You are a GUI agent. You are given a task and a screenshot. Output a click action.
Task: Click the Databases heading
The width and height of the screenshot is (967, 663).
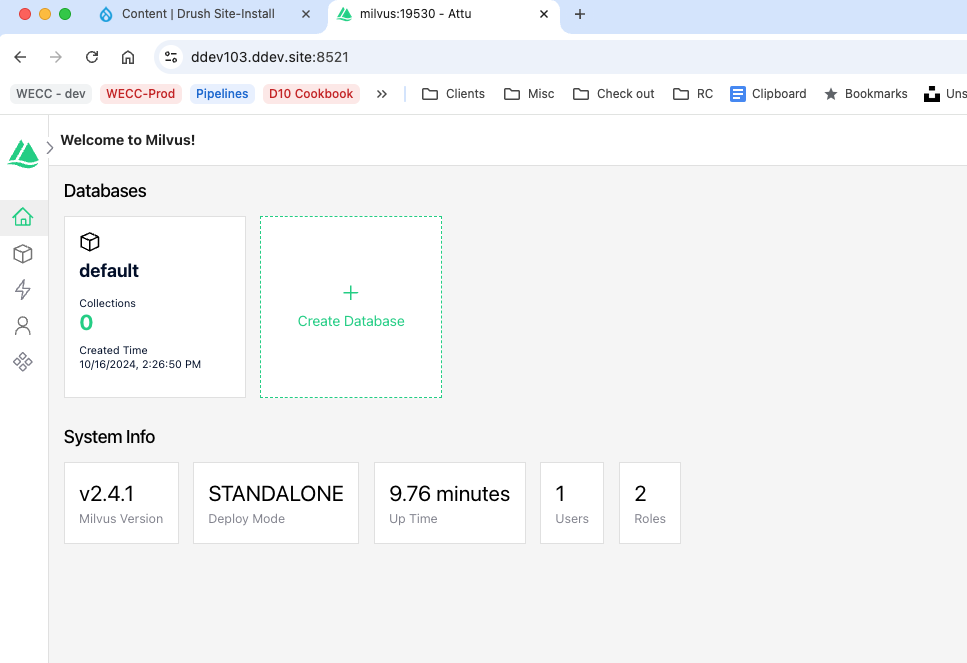(x=105, y=191)
